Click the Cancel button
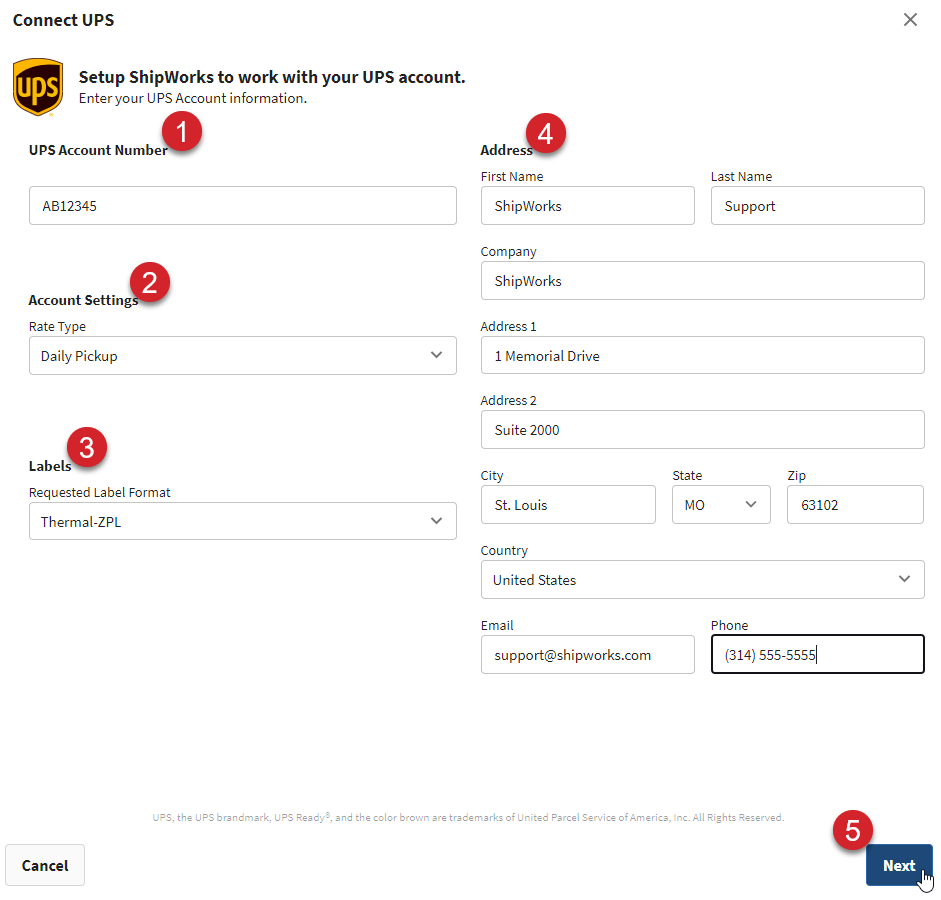 45,866
